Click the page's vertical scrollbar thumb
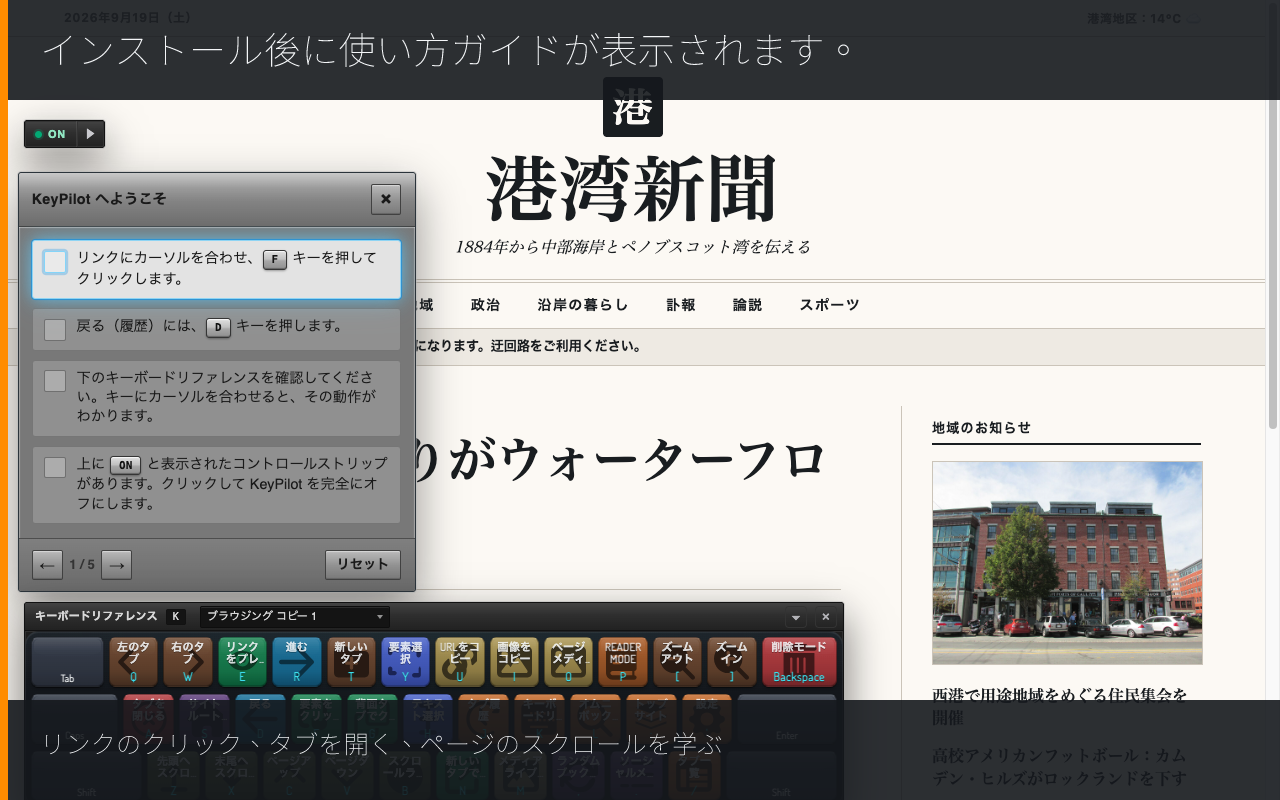Image resolution: width=1280 pixels, height=800 pixels. [1273, 215]
